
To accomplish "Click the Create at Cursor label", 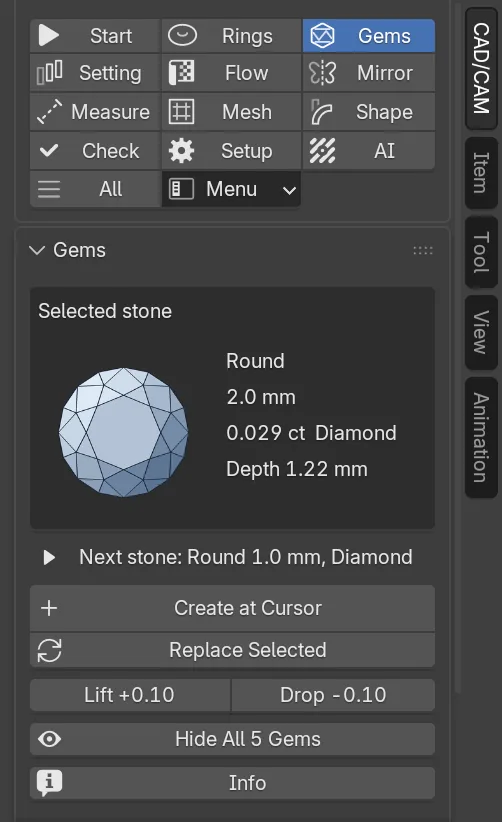I will pos(248,608).
